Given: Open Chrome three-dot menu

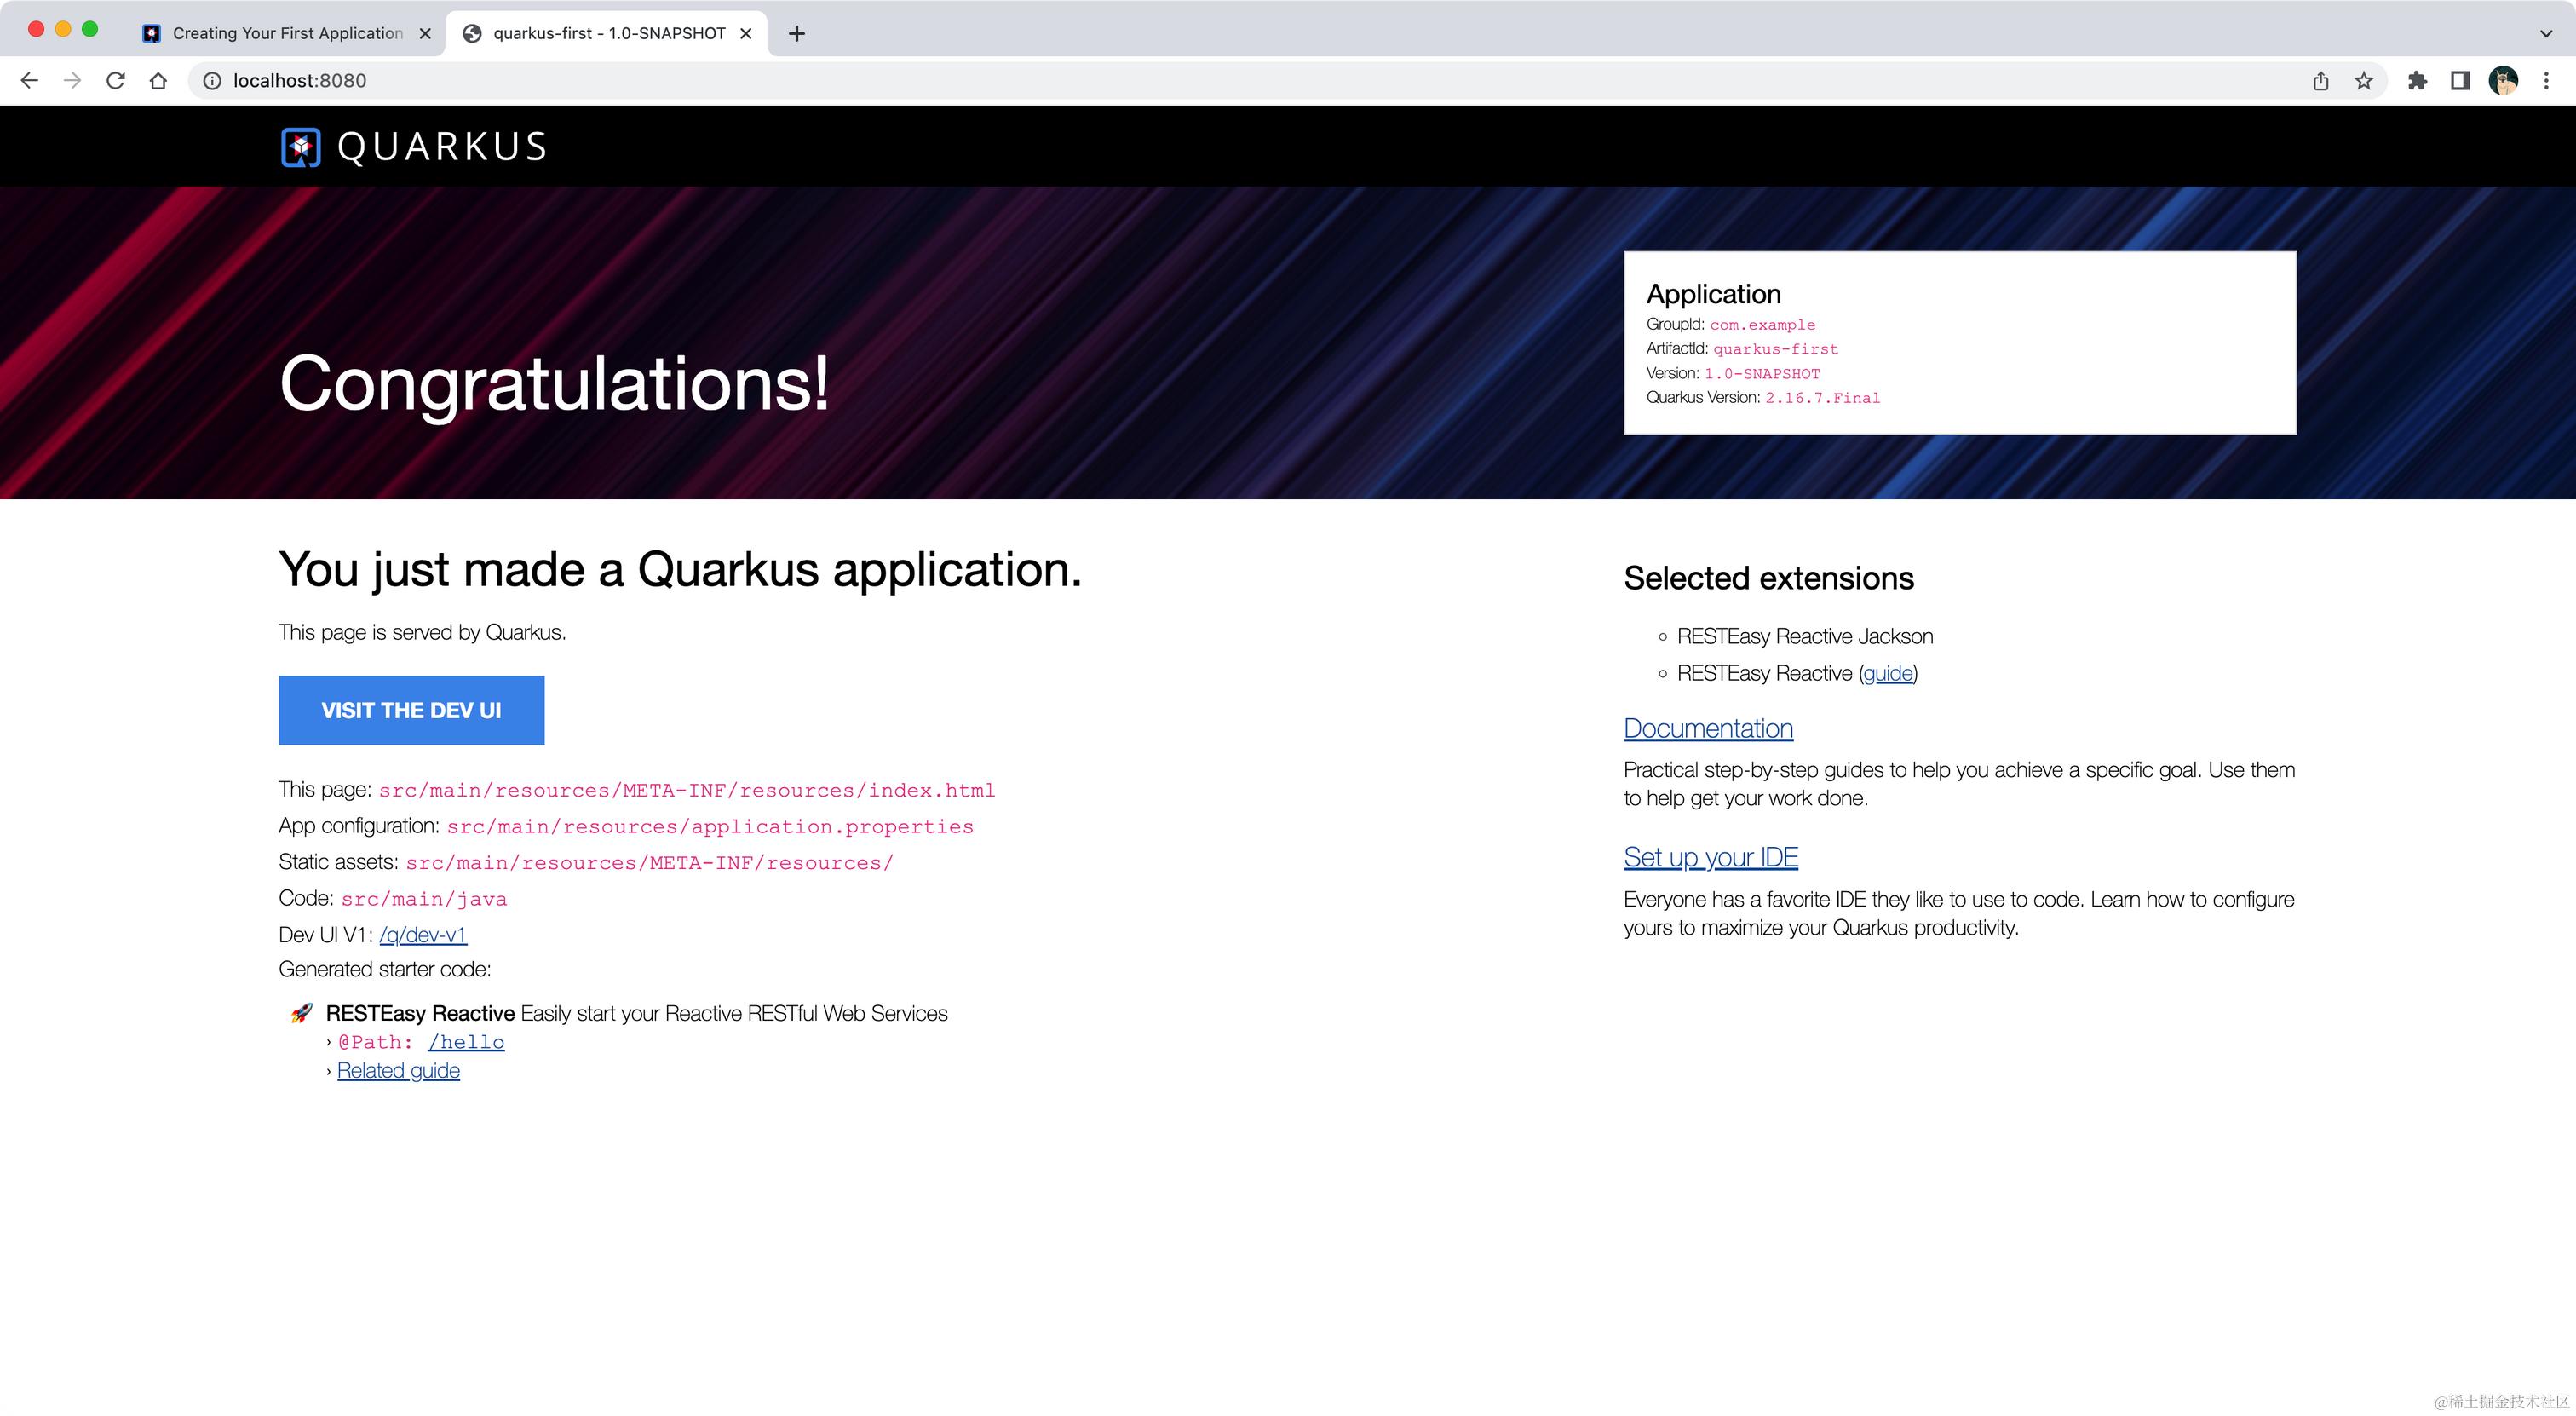Looking at the screenshot, I should click(2546, 81).
